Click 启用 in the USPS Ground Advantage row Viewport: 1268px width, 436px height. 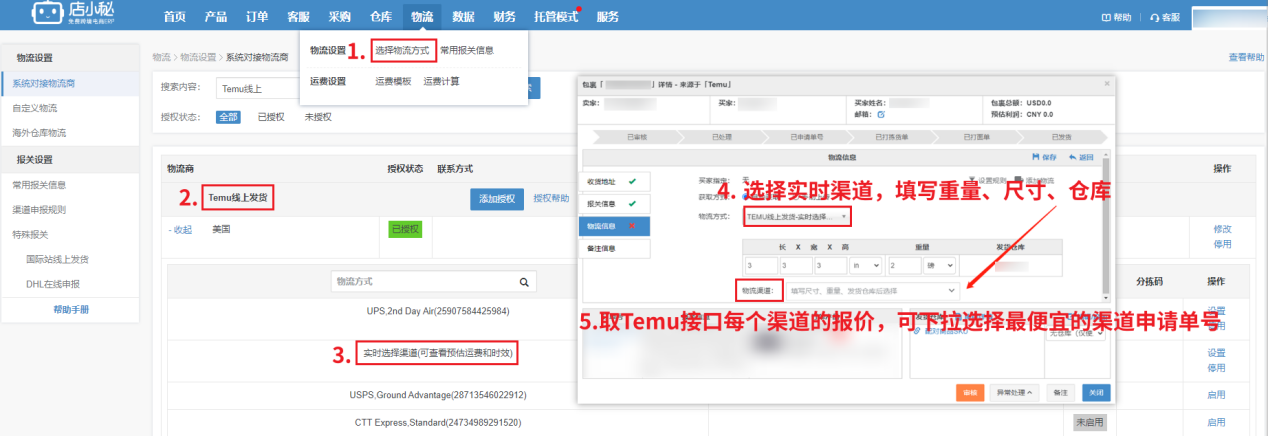(x=1216, y=395)
